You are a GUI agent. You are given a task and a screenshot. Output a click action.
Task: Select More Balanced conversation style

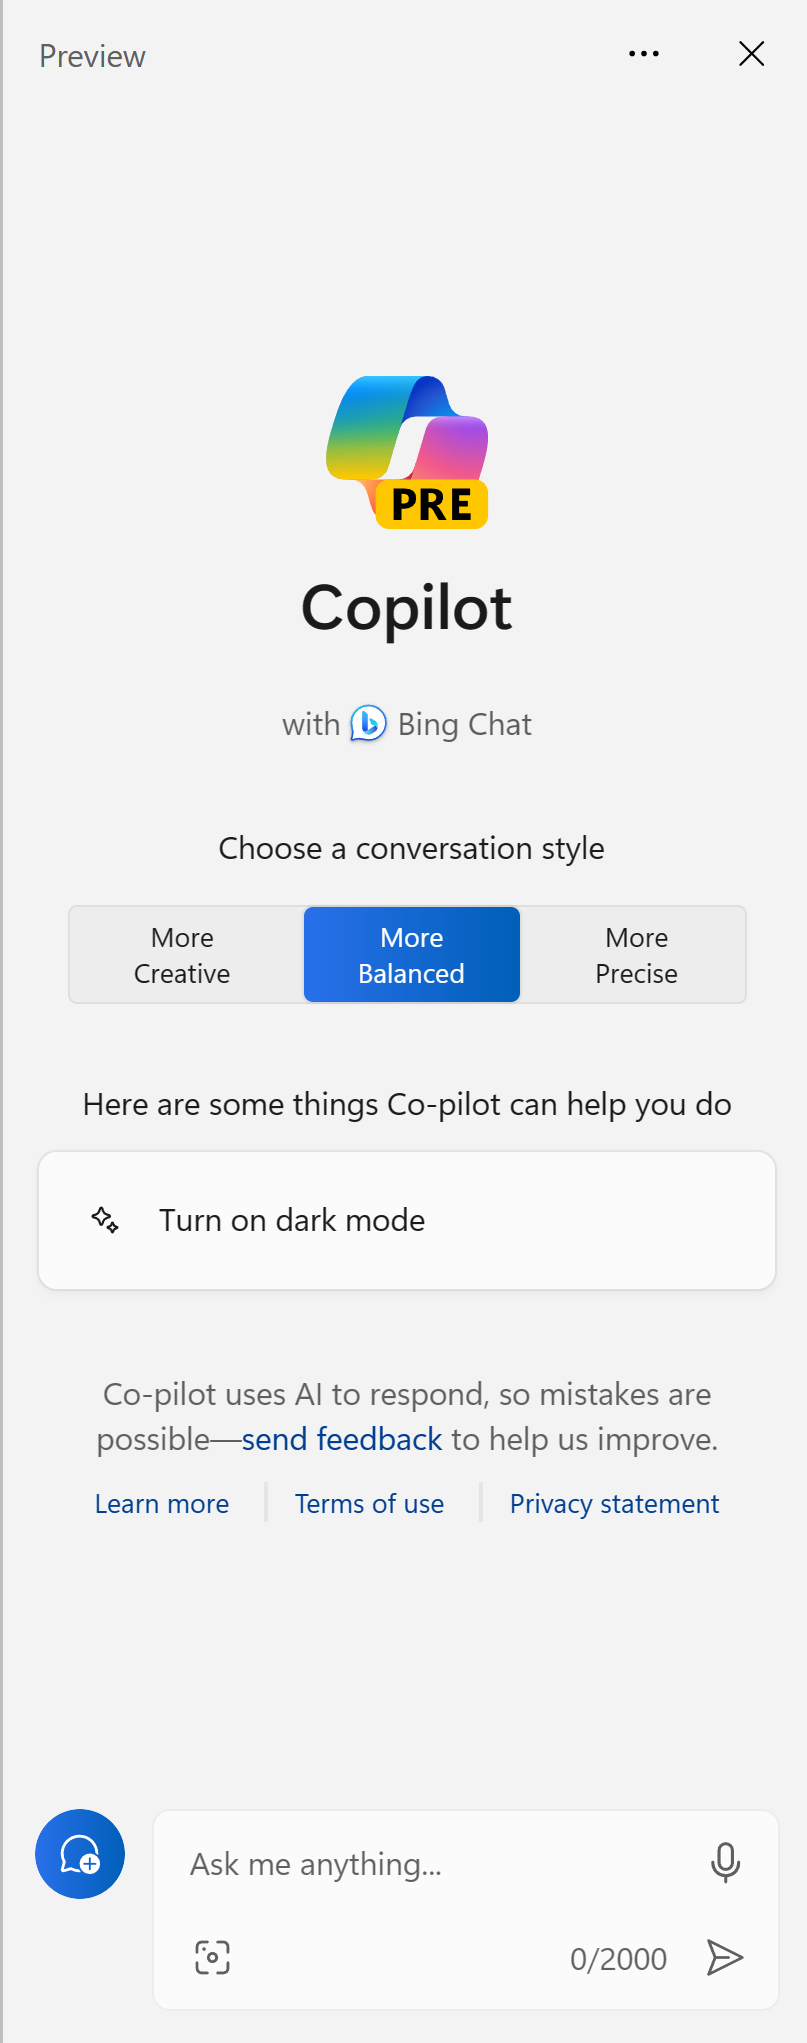click(411, 955)
